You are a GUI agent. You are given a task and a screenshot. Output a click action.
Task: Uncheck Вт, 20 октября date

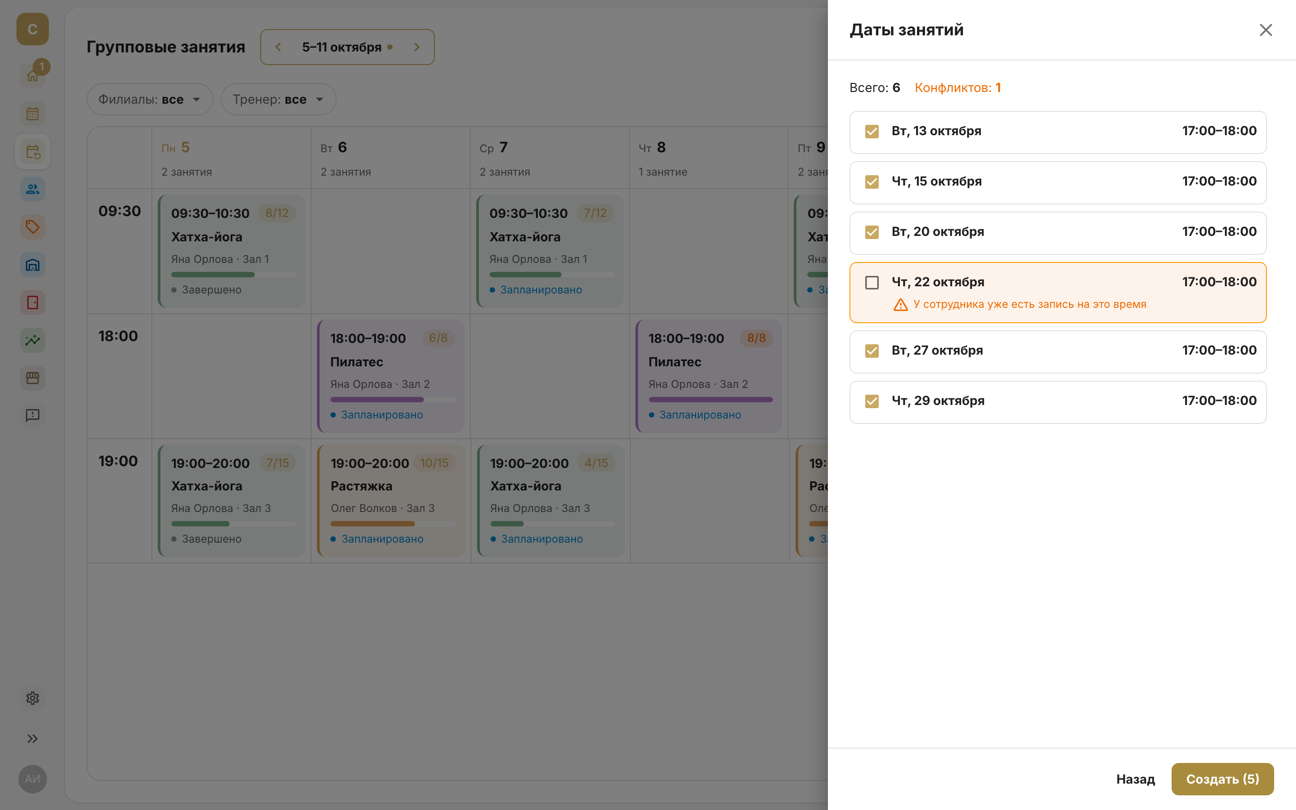[872, 232]
